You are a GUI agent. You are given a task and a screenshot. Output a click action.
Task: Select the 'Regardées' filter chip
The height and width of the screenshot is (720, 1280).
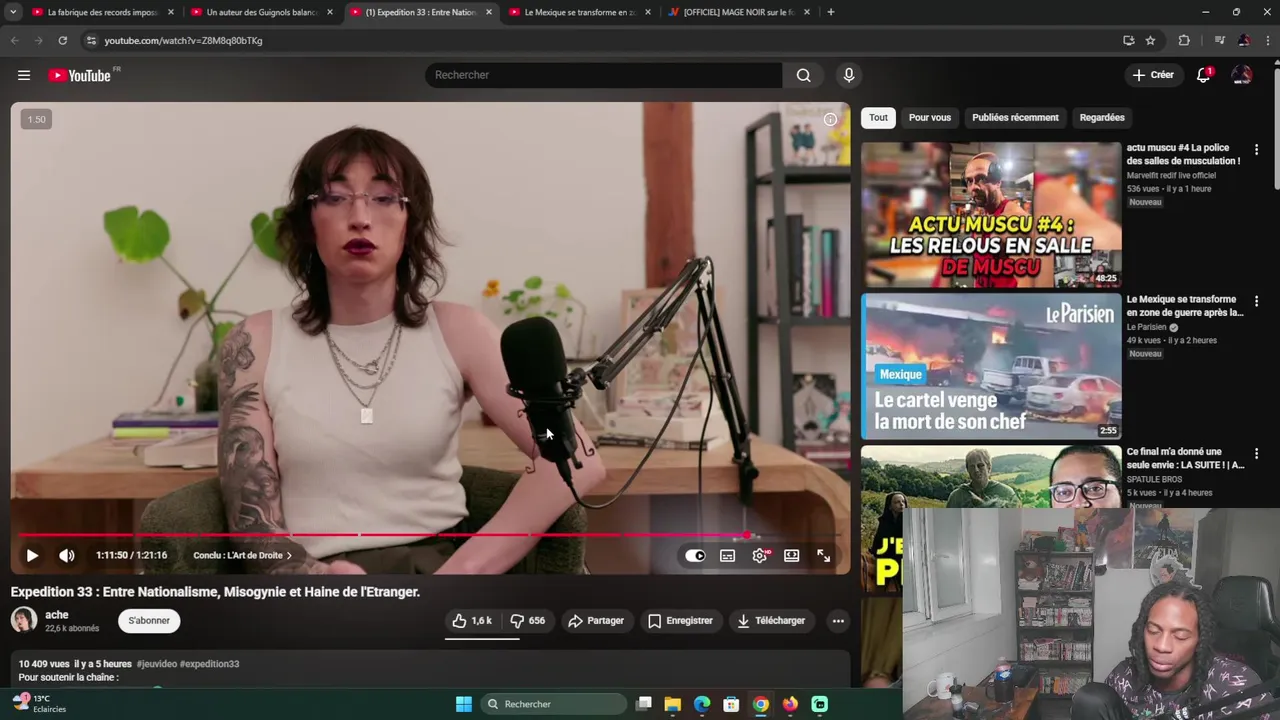[x=1102, y=117]
